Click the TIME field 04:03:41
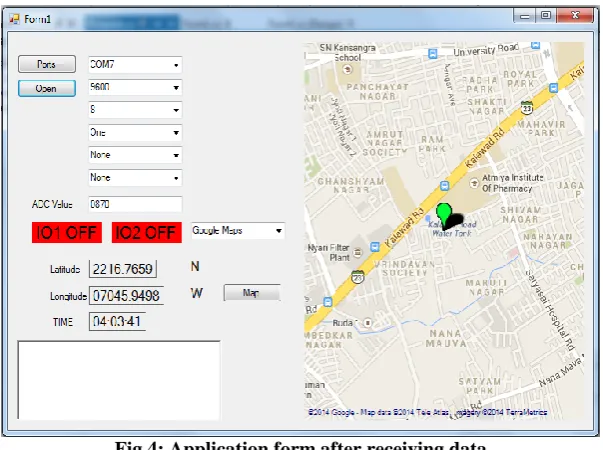This screenshot has height=450, width=603. 117,322
